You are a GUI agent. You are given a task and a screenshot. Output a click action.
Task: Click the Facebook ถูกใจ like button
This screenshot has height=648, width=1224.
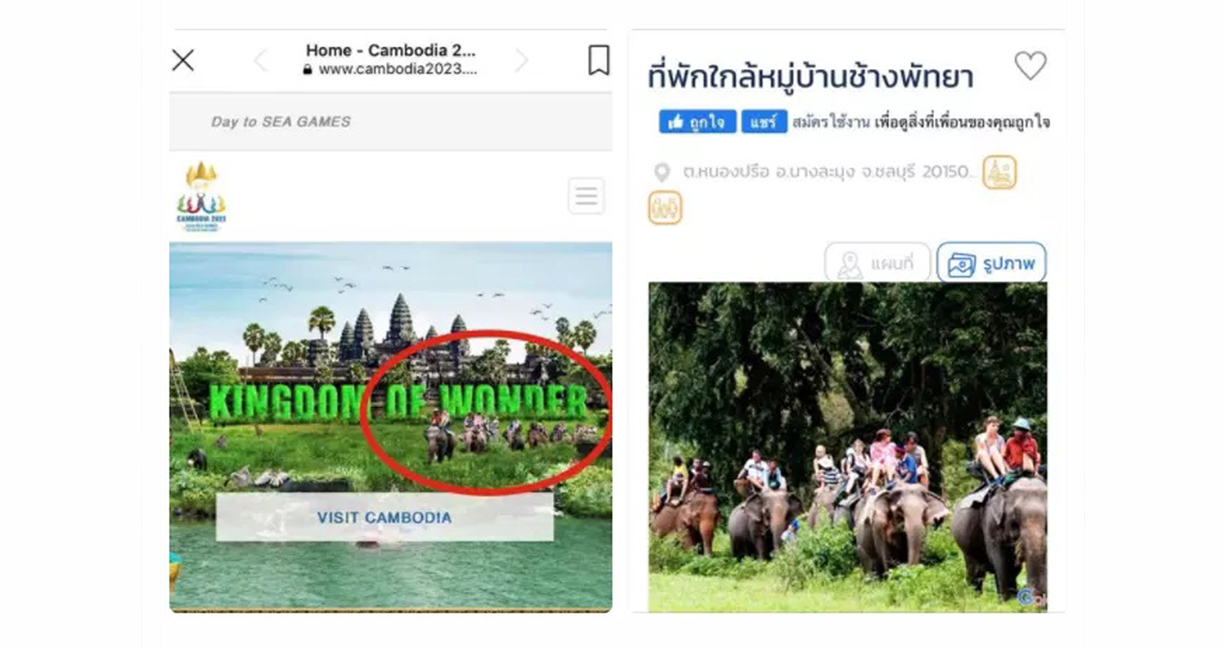697,122
